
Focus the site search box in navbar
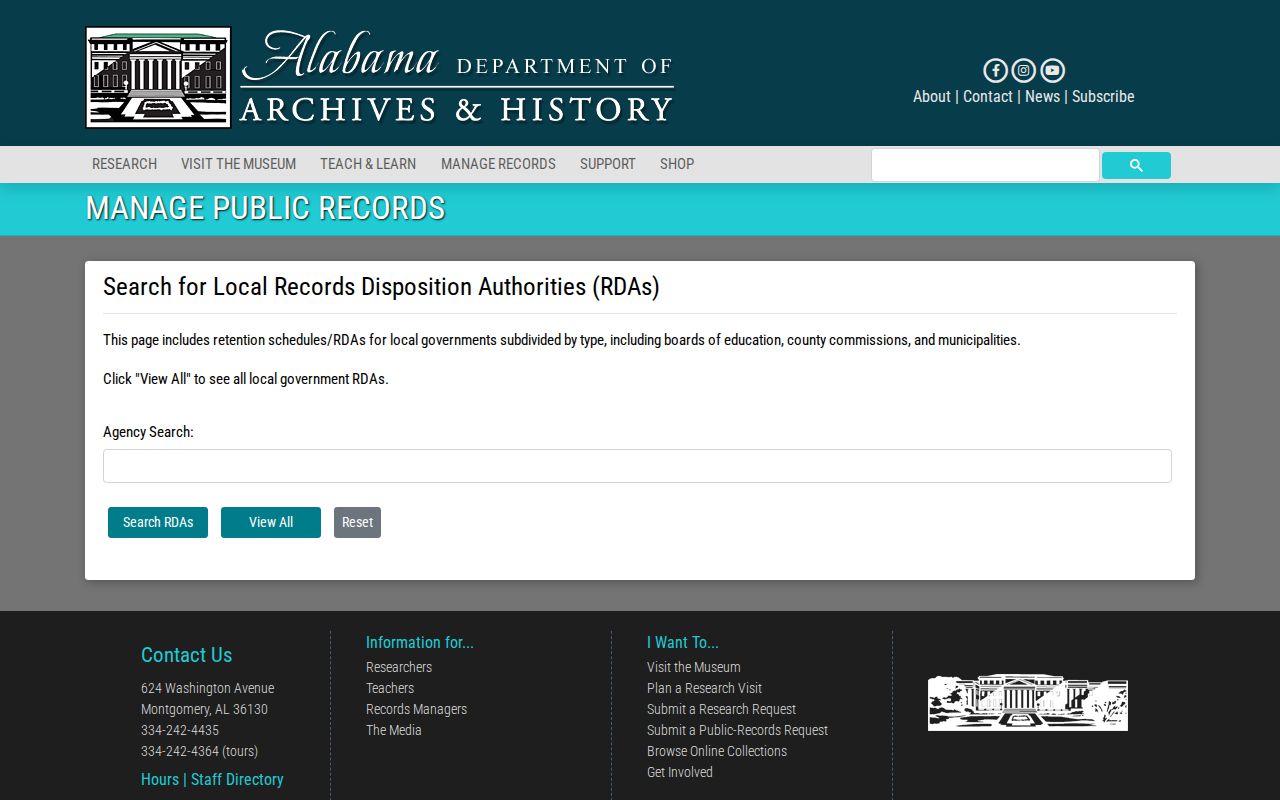point(985,165)
